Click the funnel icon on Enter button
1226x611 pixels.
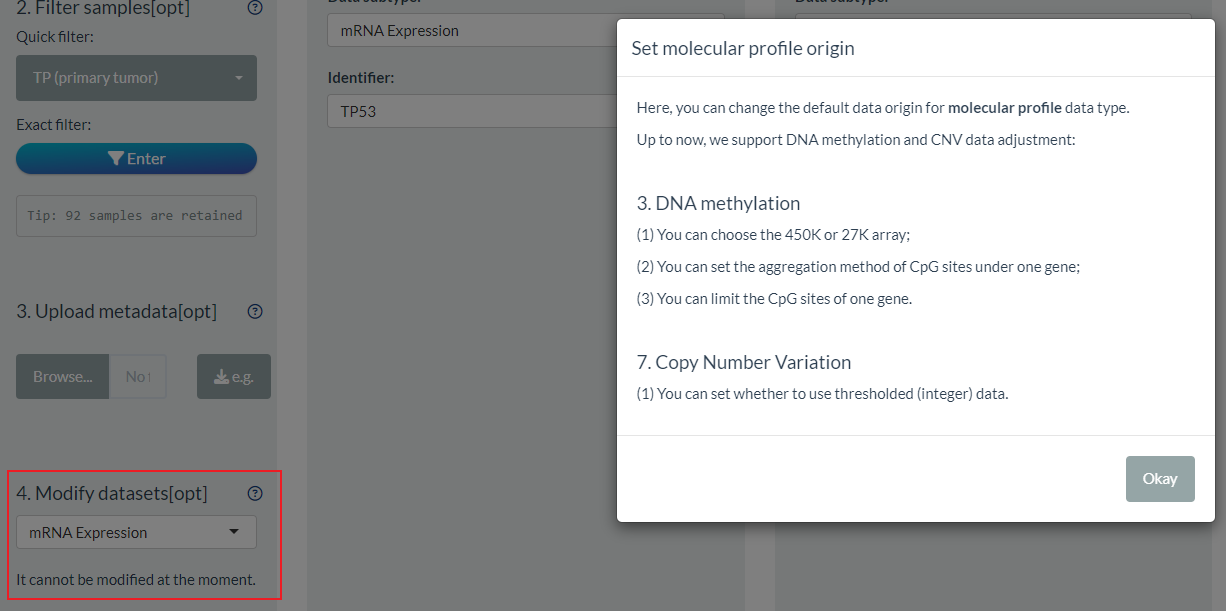(116, 158)
